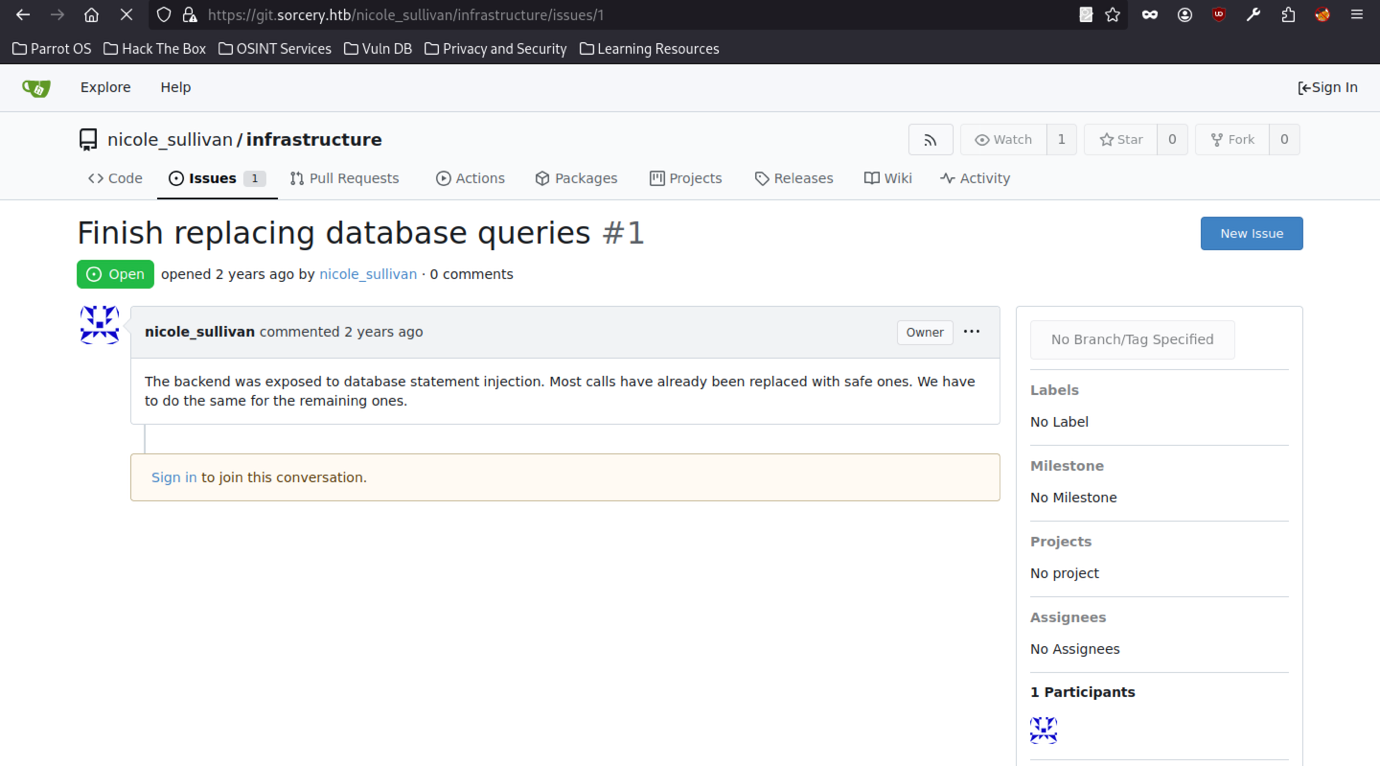Viewport: 1380px width, 766px height.
Task: Open the browser hamburger menu
Action: coord(1357,15)
